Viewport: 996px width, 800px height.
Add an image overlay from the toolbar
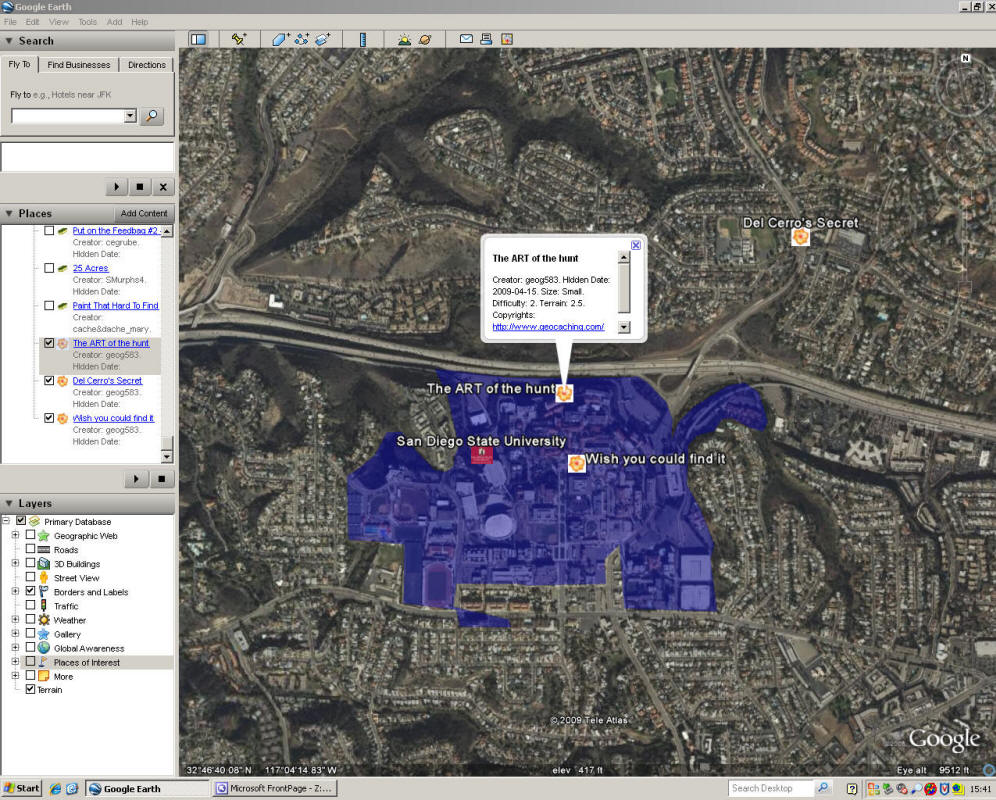pyautogui.click(x=322, y=39)
